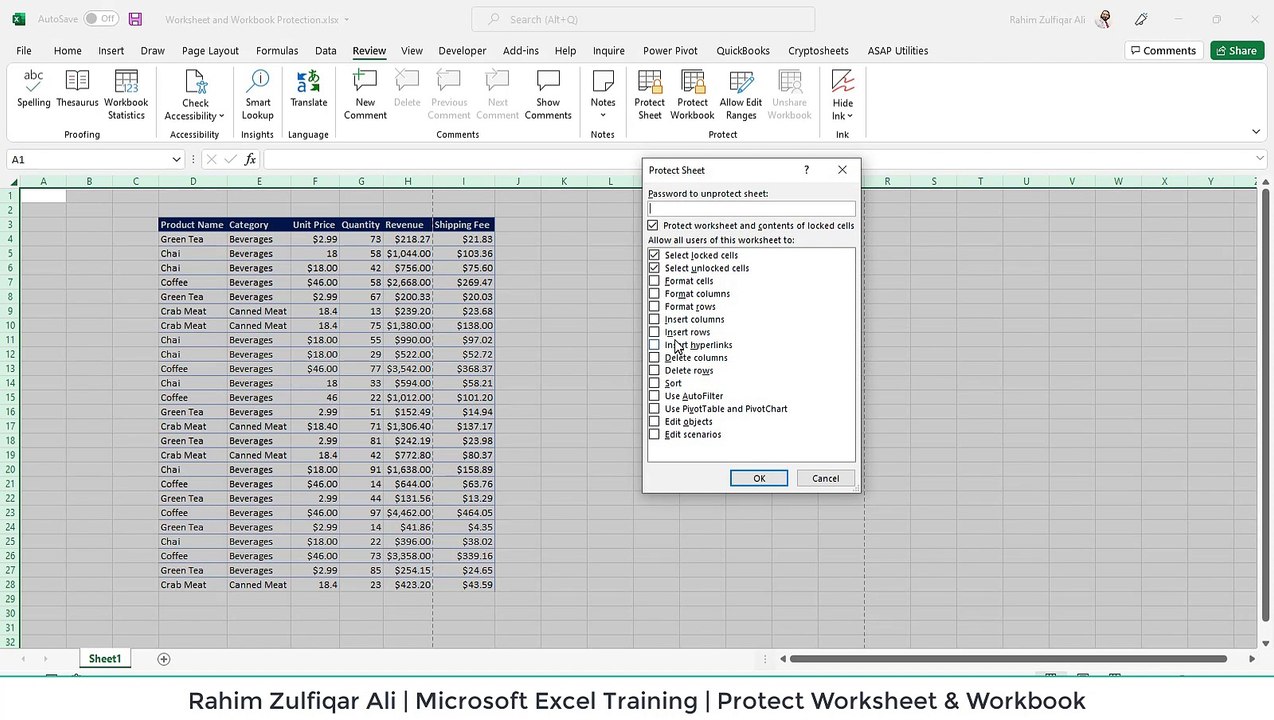Viewport: 1274px width, 720px height.
Task: Click Show Comments in the ribbon
Action: (548, 95)
